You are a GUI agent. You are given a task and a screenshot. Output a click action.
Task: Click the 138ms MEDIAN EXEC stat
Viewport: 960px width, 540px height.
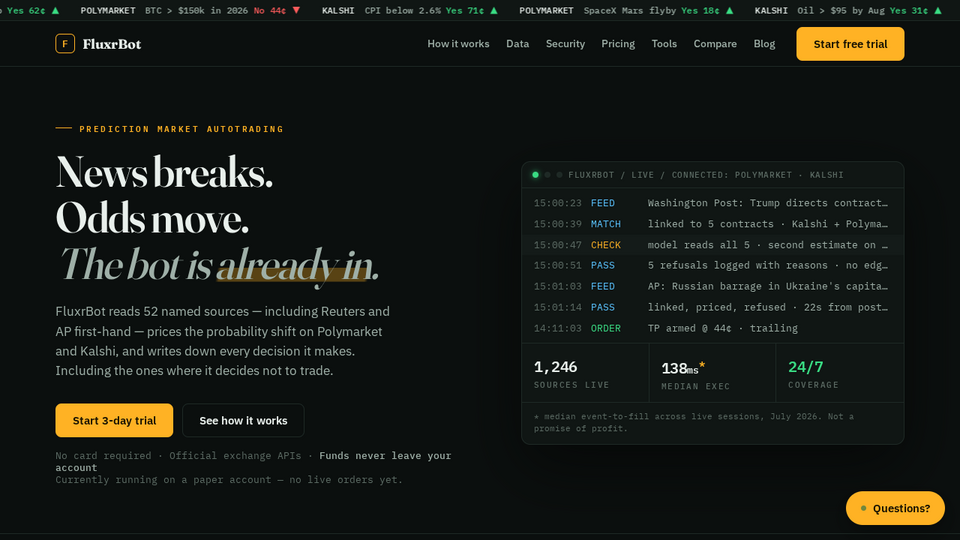(712, 373)
